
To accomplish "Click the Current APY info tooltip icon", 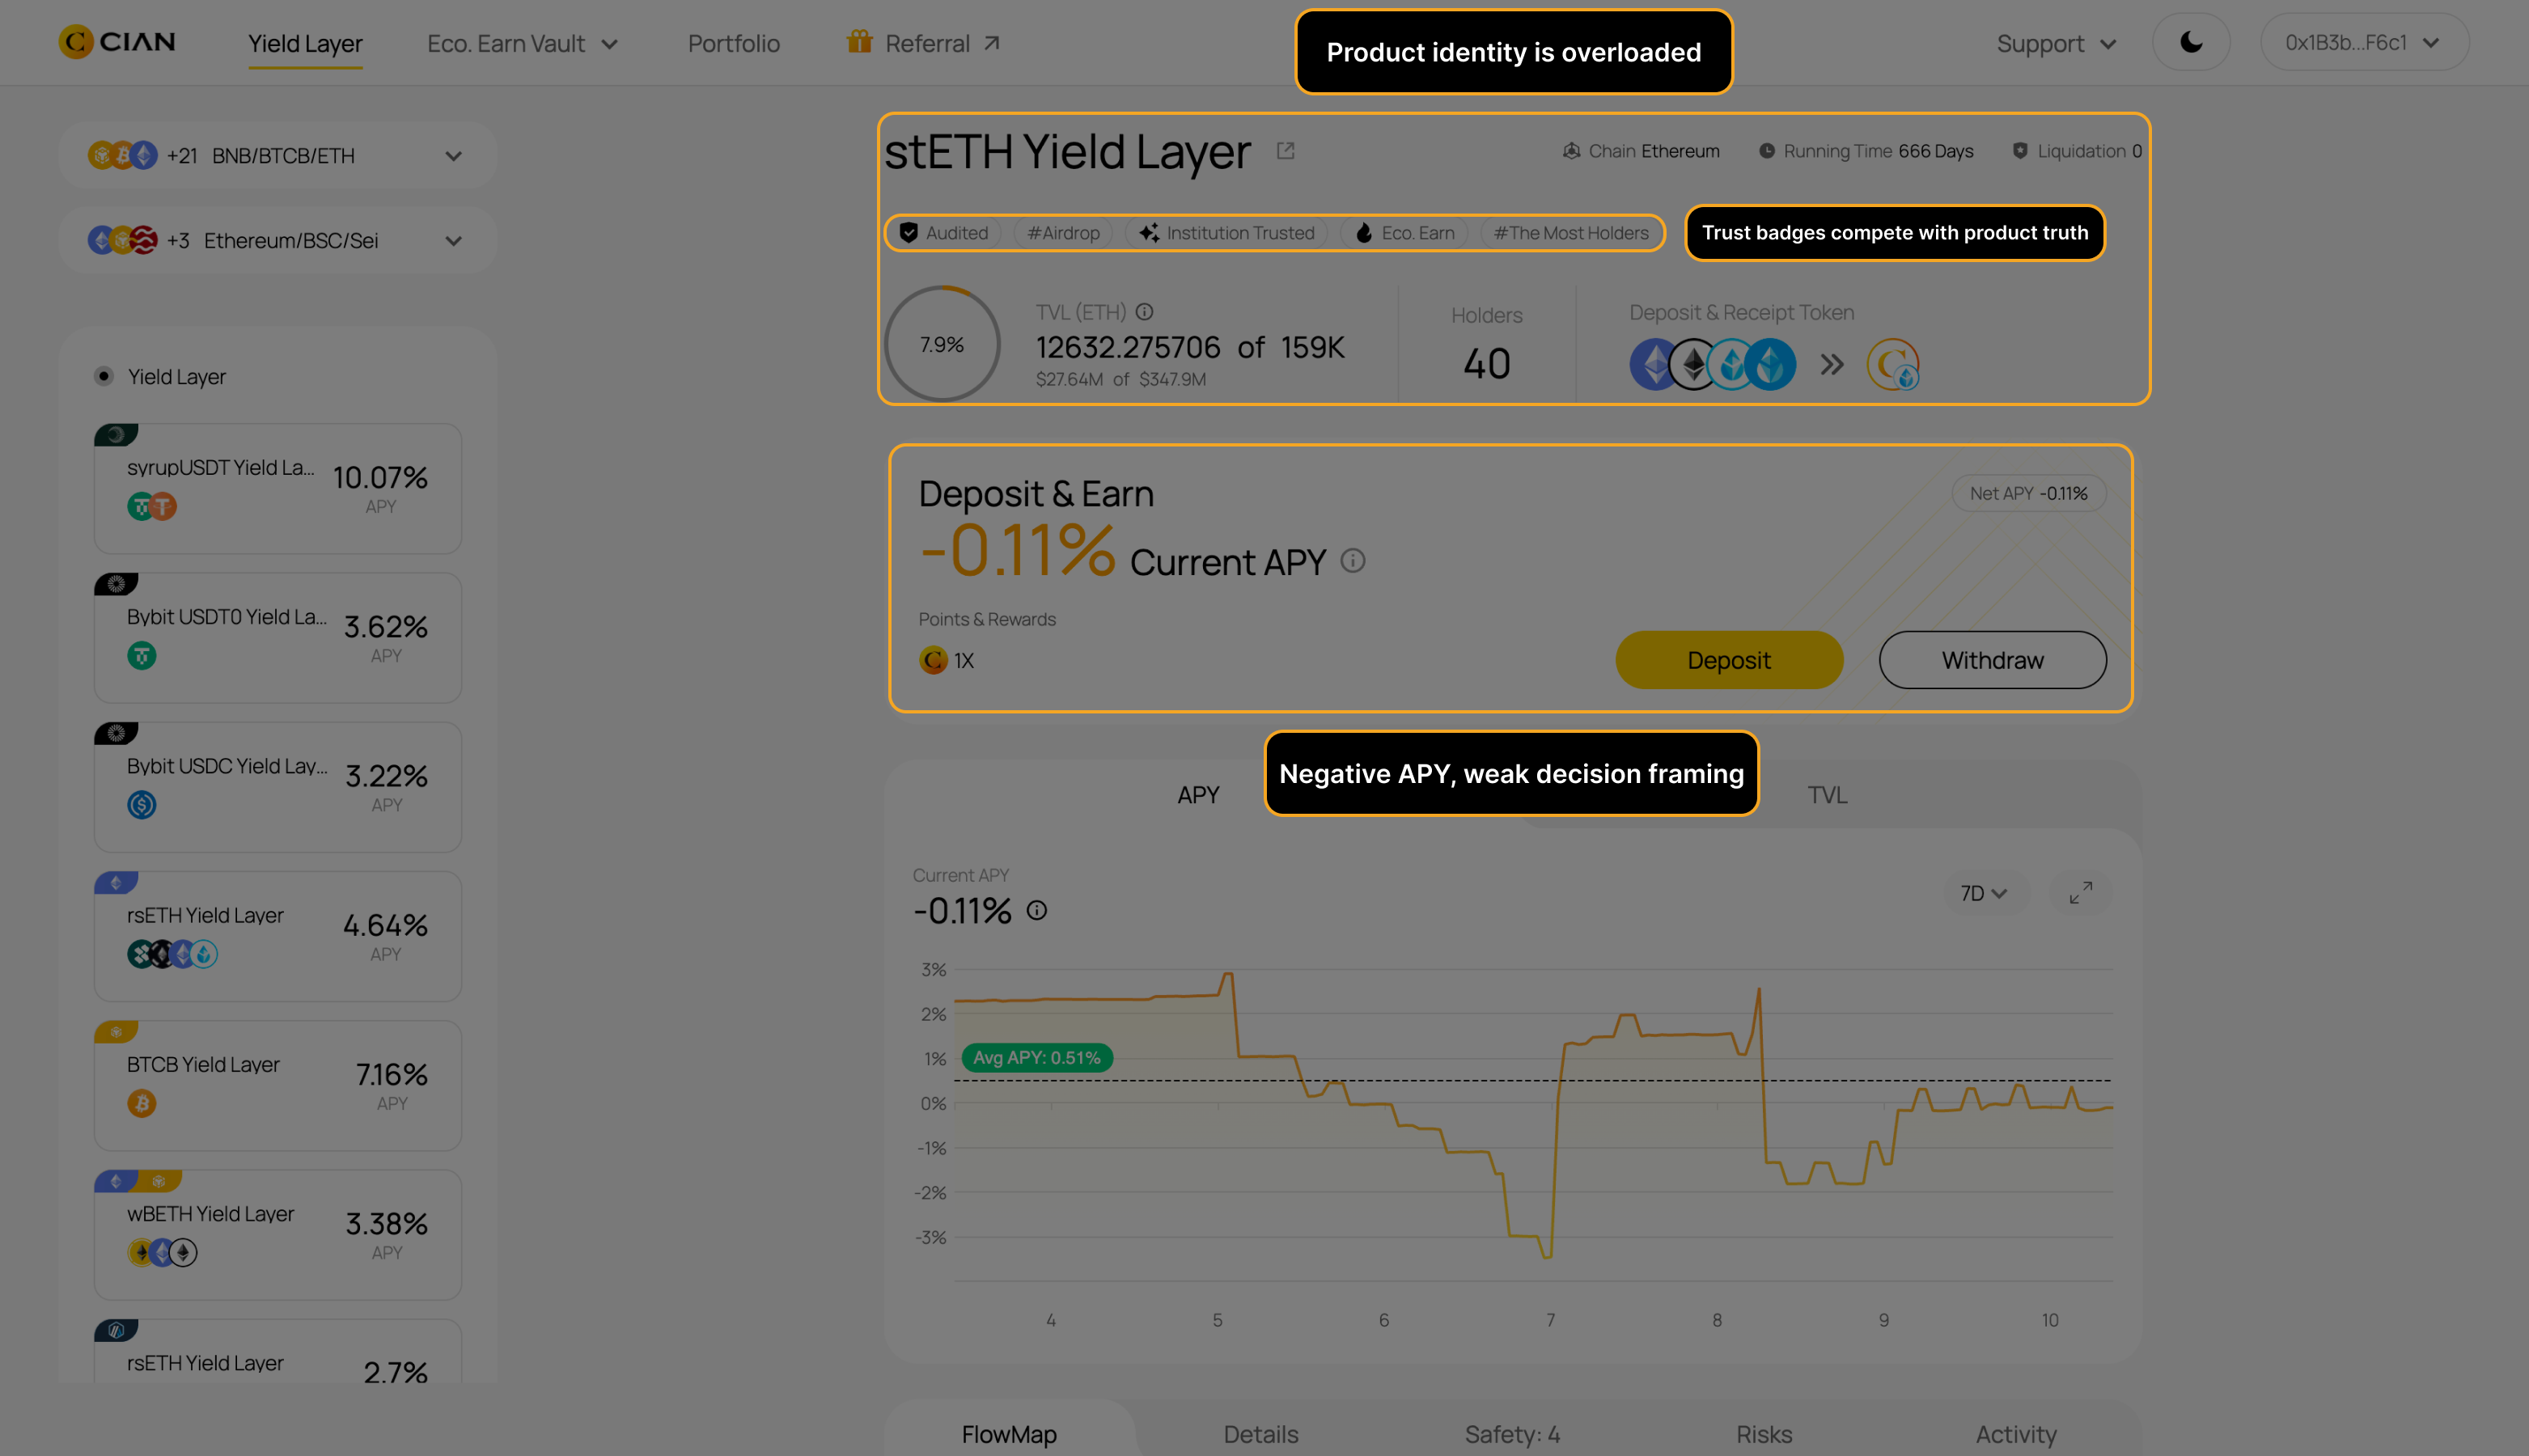I will click(1354, 561).
